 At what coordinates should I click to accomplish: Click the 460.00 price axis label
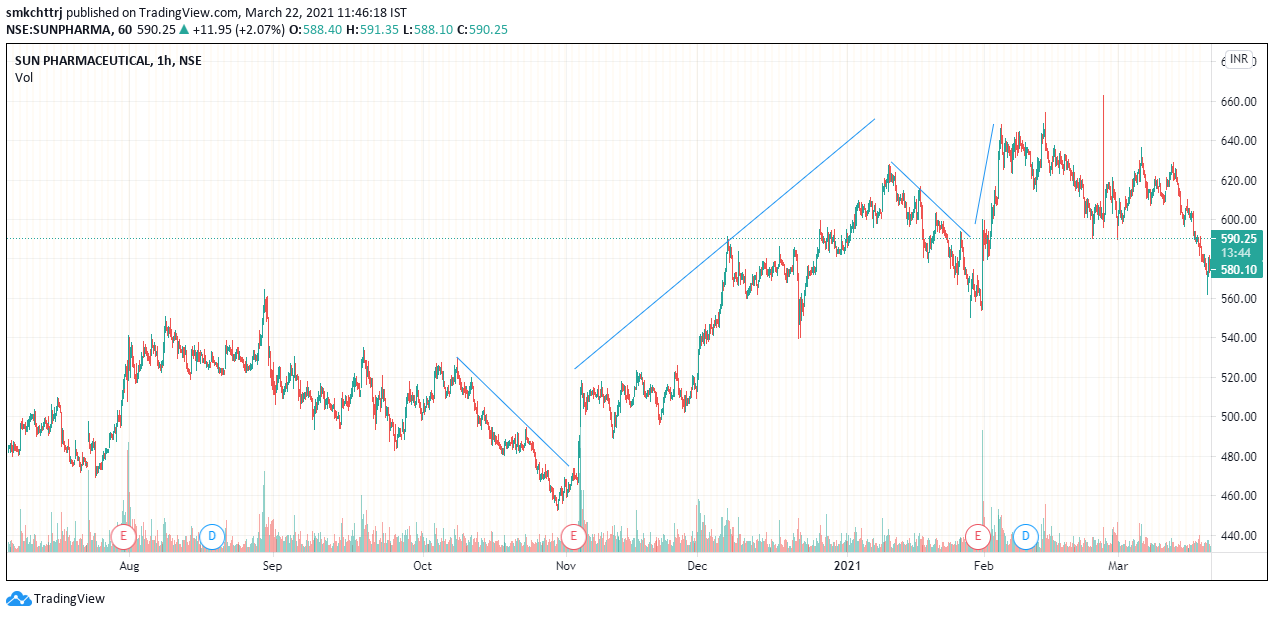pos(1238,496)
